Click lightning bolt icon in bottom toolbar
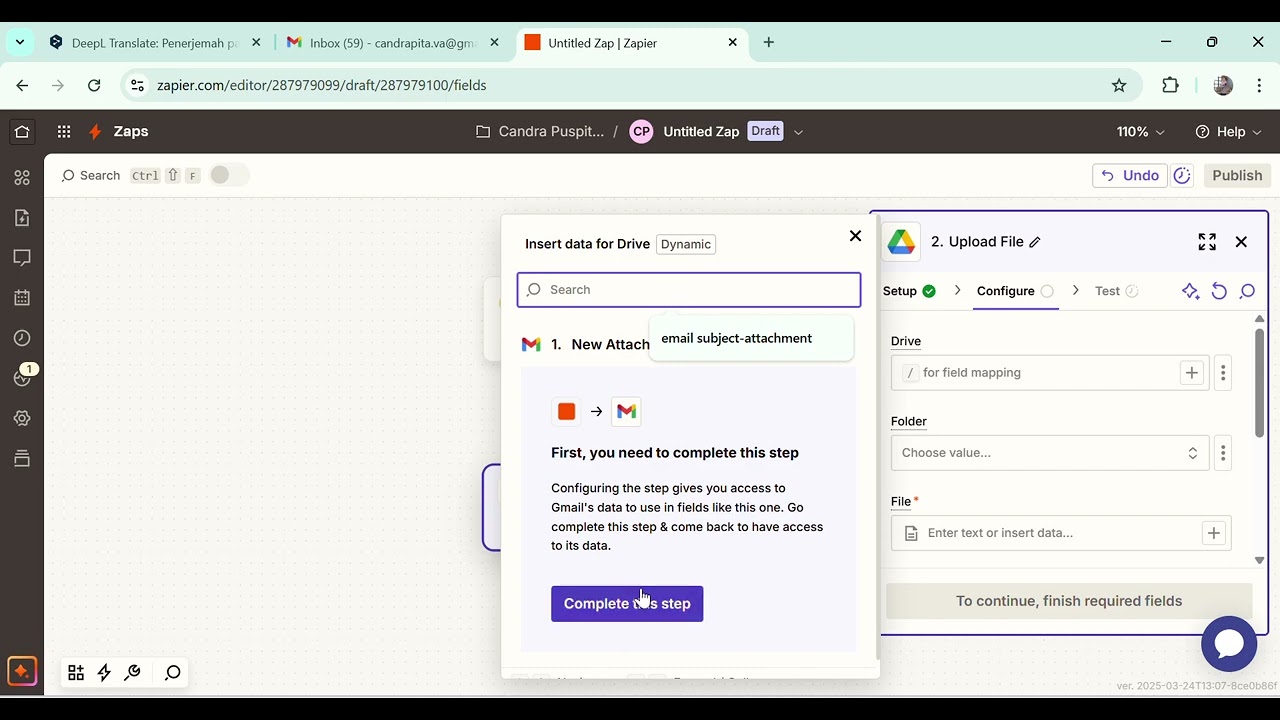 (x=104, y=673)
